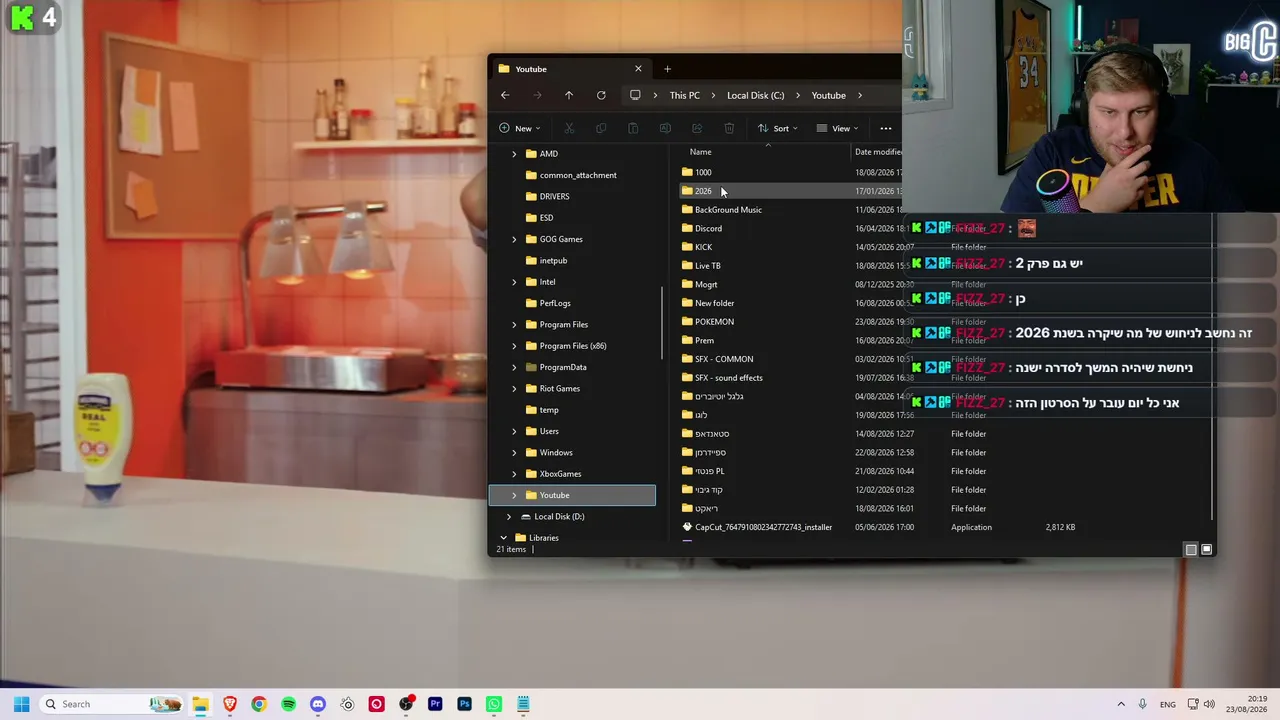Show hidden system tray icons
Viewport: 1280px width, 720px height.
click(1121, 704)
